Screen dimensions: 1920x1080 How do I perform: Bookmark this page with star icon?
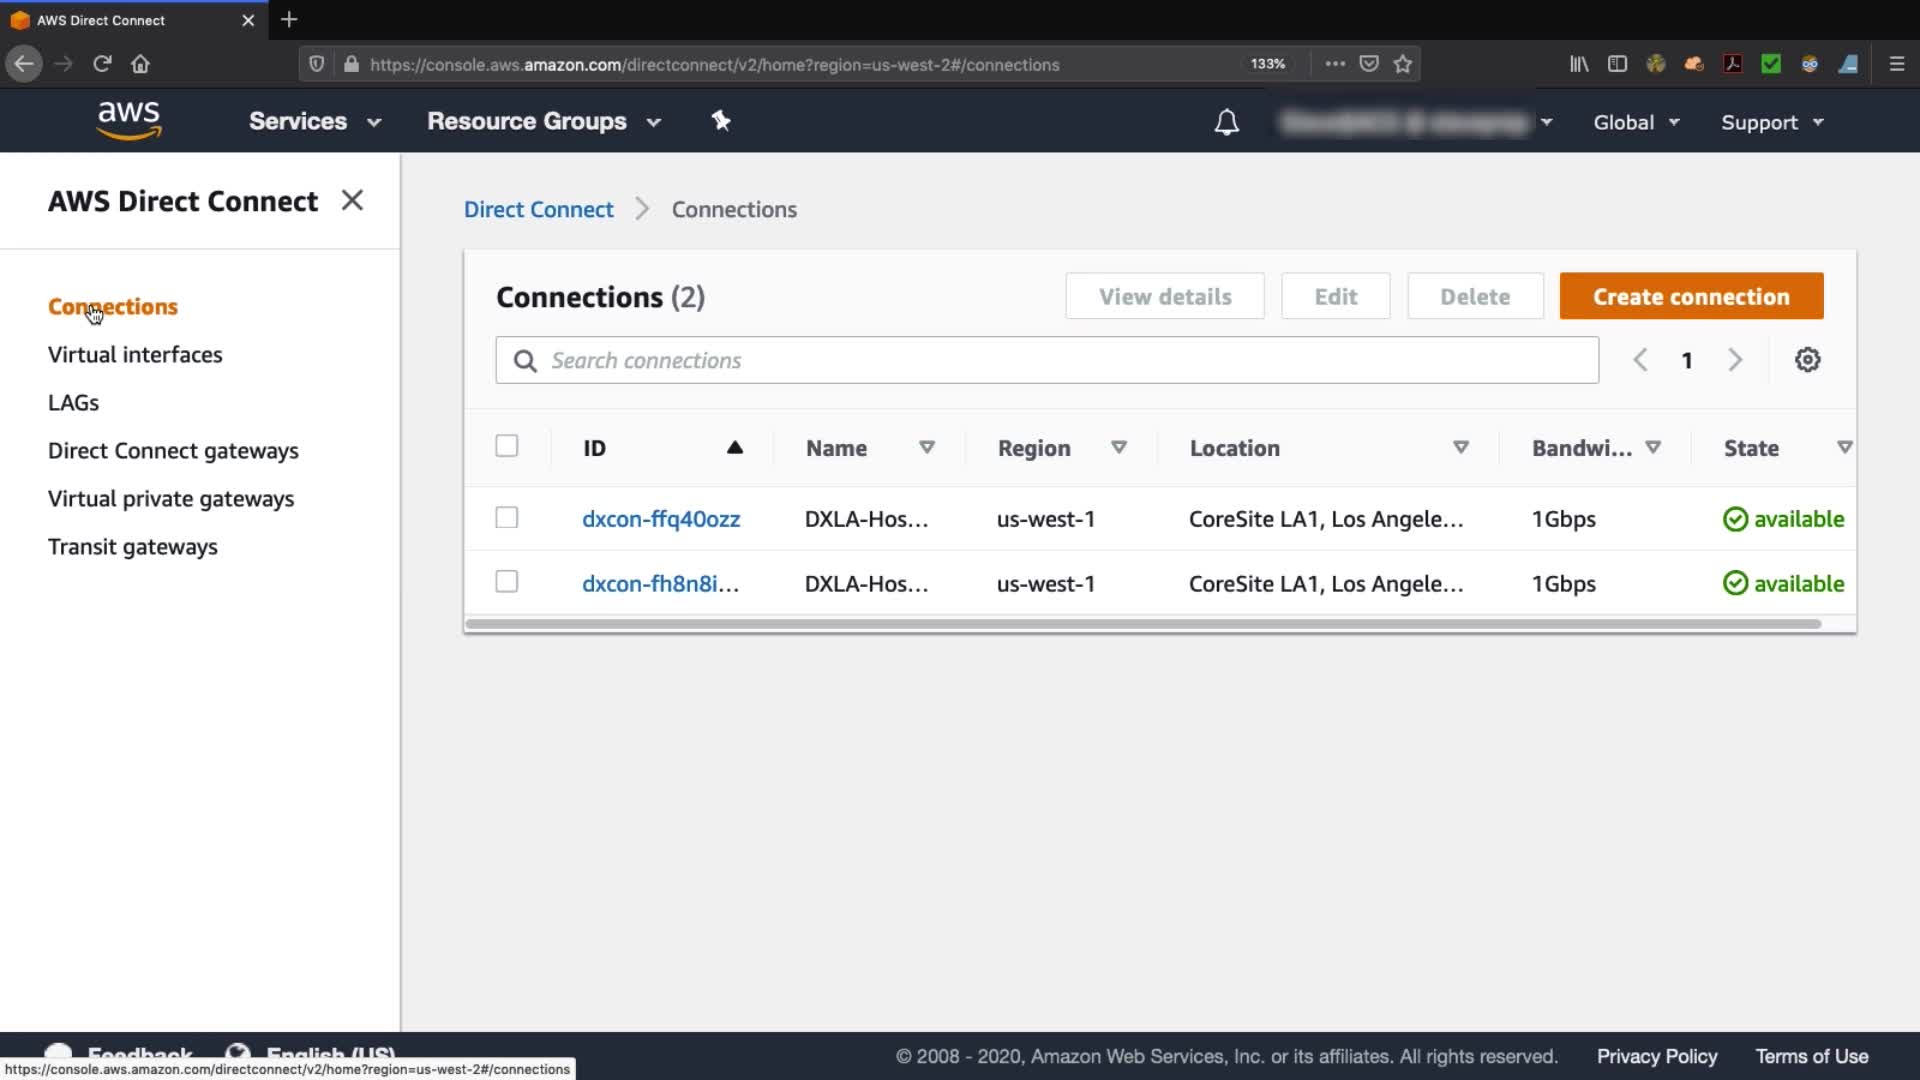click(x=1403, y=64)
